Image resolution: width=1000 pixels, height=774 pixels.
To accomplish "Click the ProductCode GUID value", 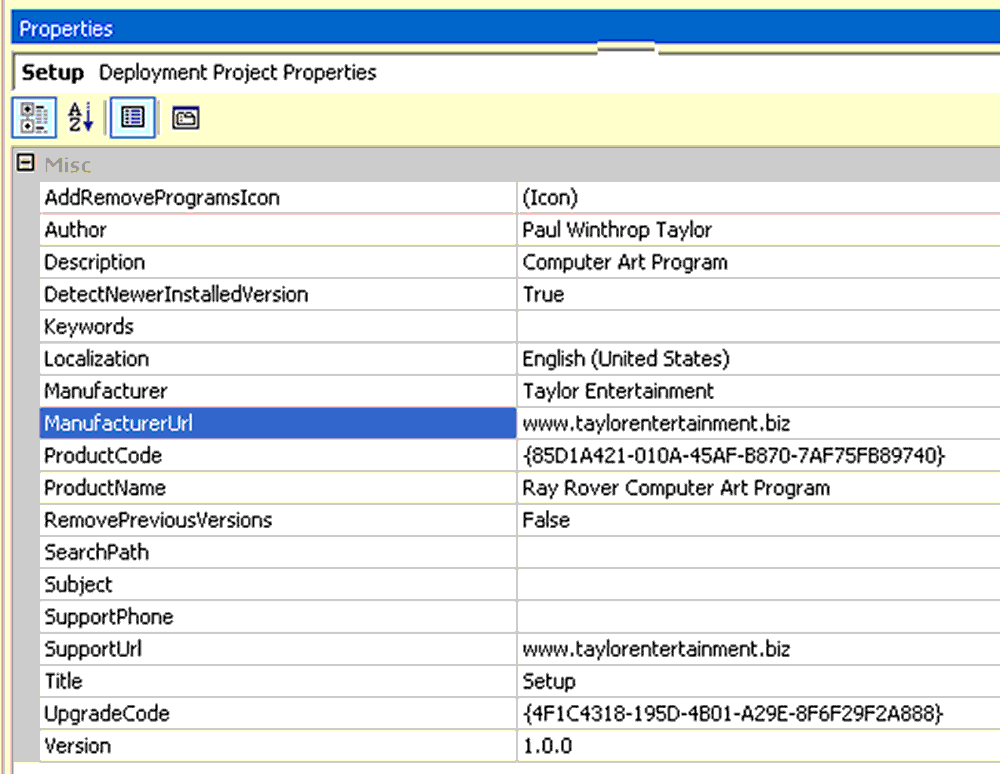I will click(759, 455).
